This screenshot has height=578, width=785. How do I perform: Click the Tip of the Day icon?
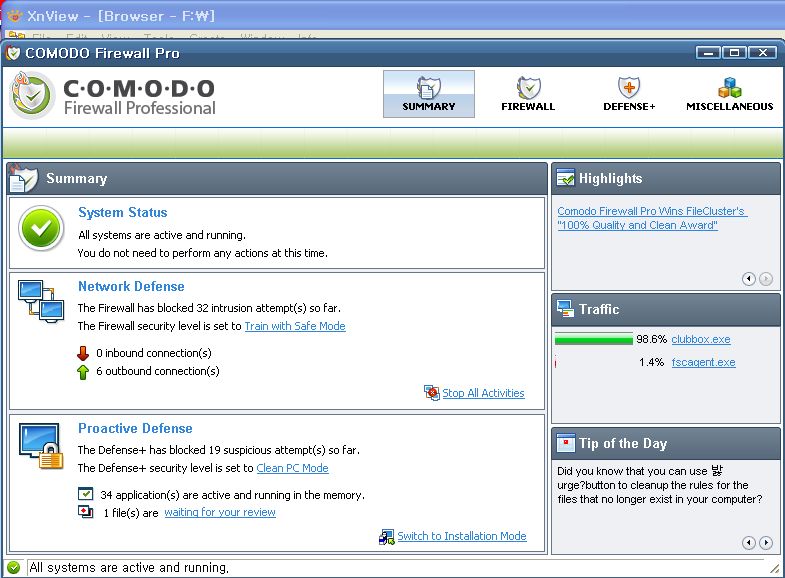coord(566,443)
